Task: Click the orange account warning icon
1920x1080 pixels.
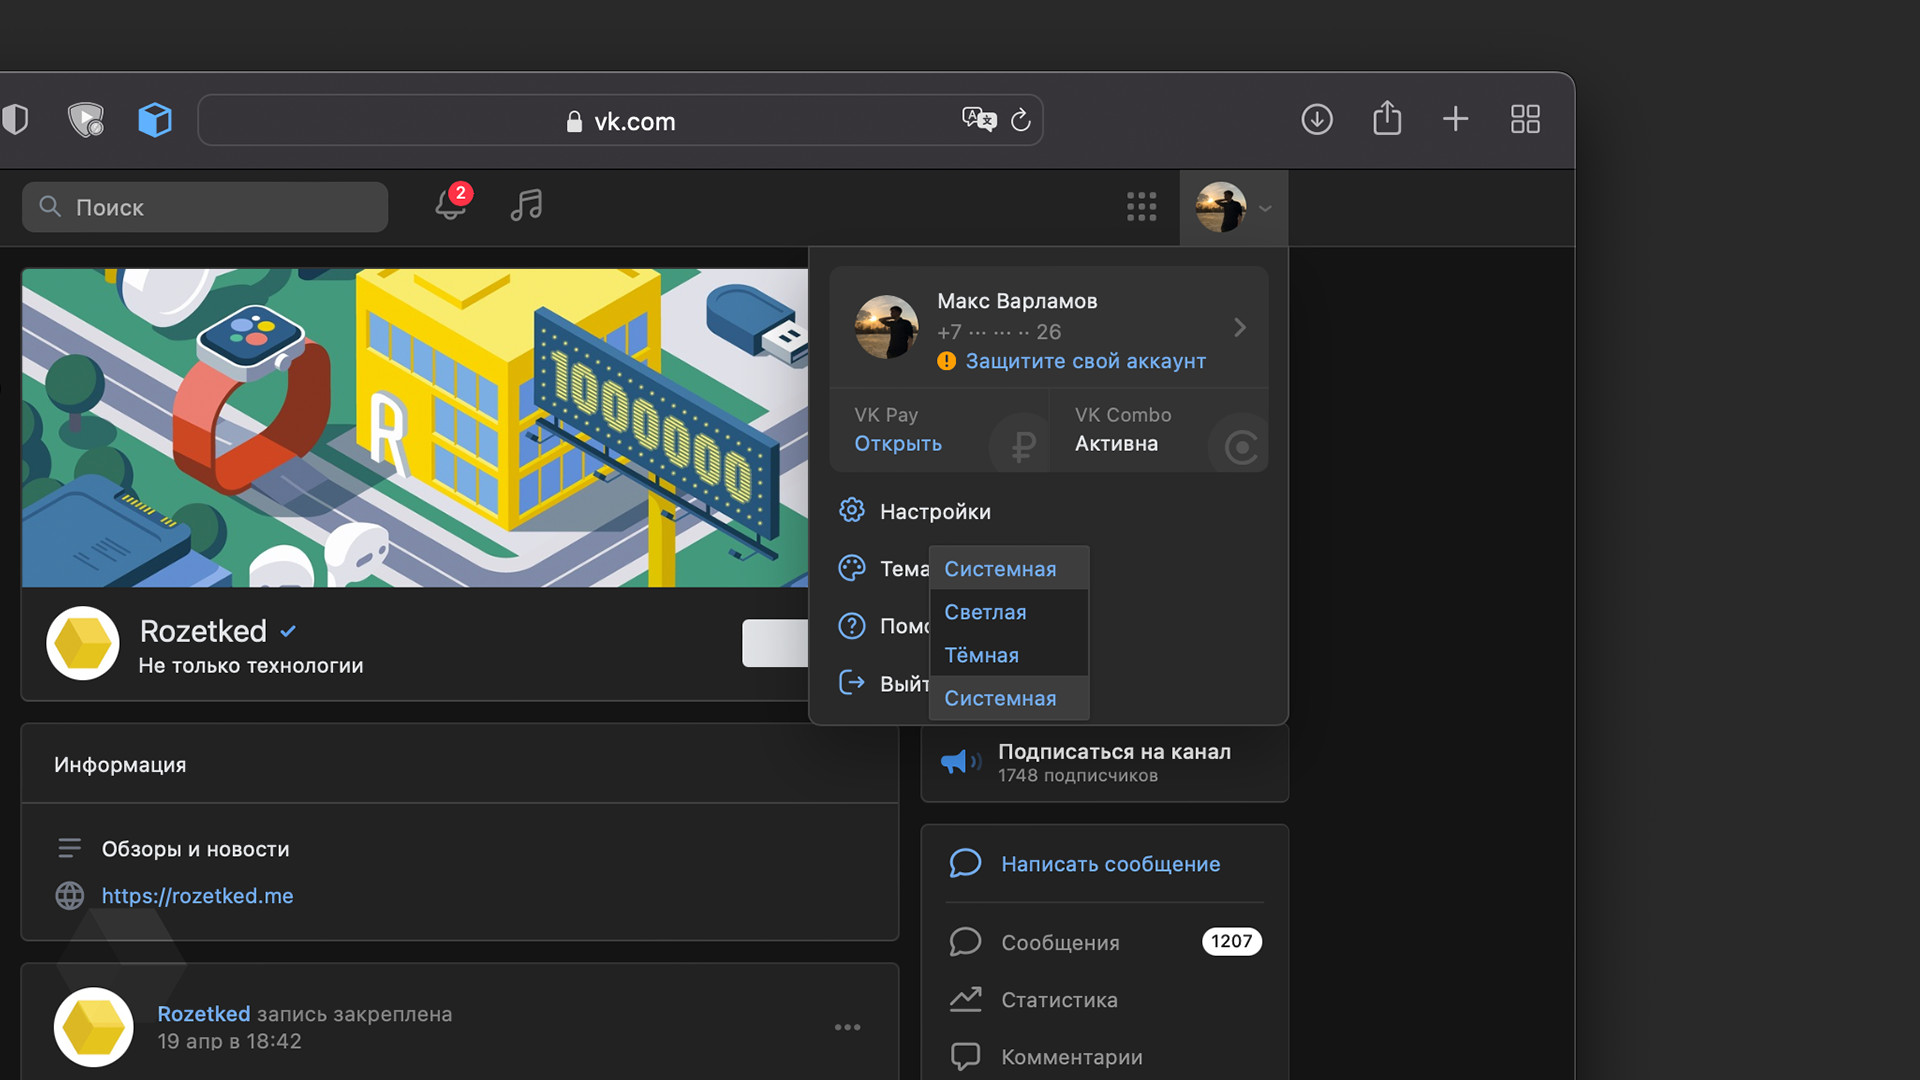Action: (946, 361)
